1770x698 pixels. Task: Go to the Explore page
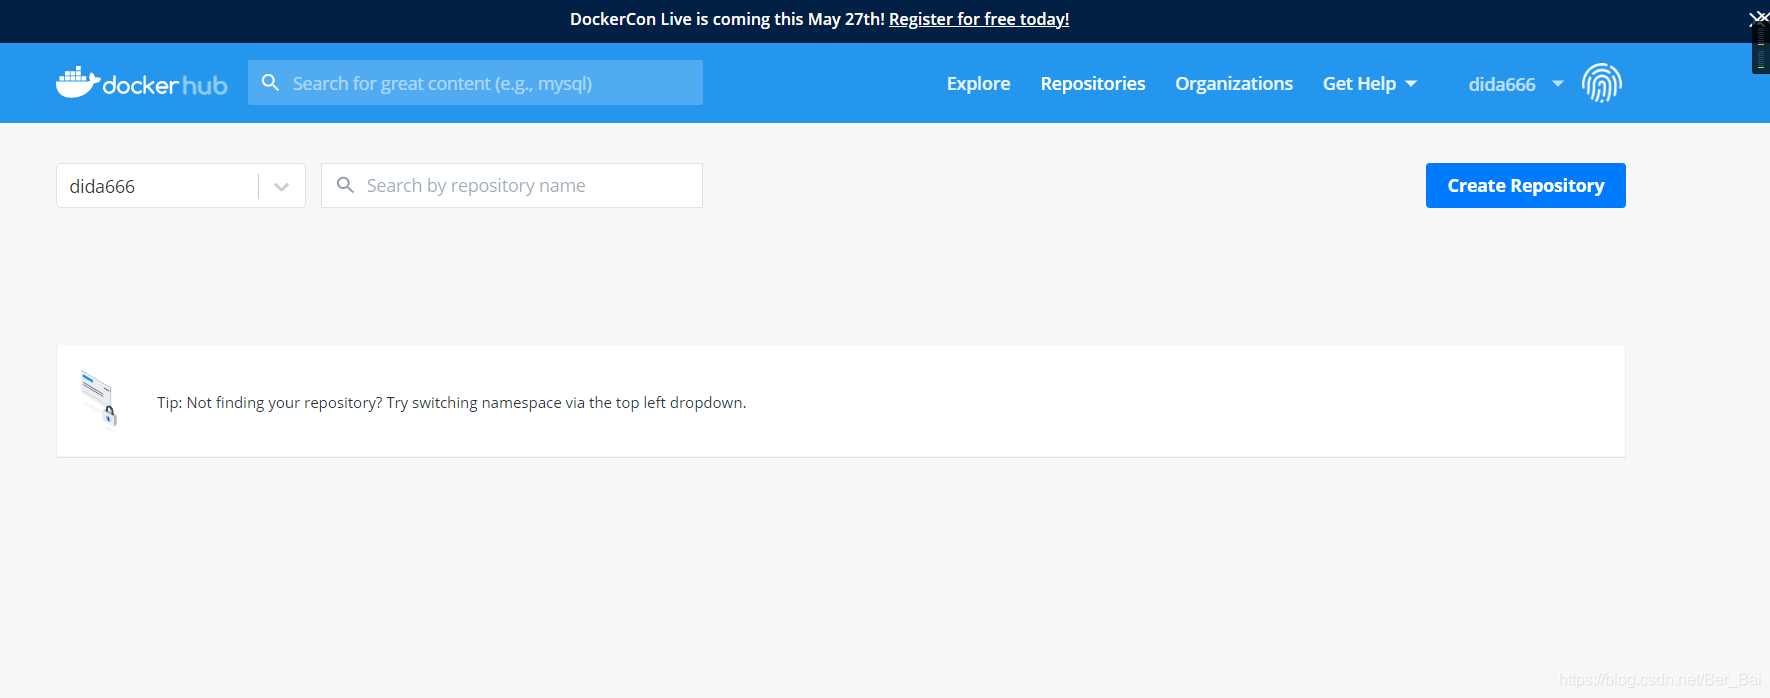coord(978,84)
